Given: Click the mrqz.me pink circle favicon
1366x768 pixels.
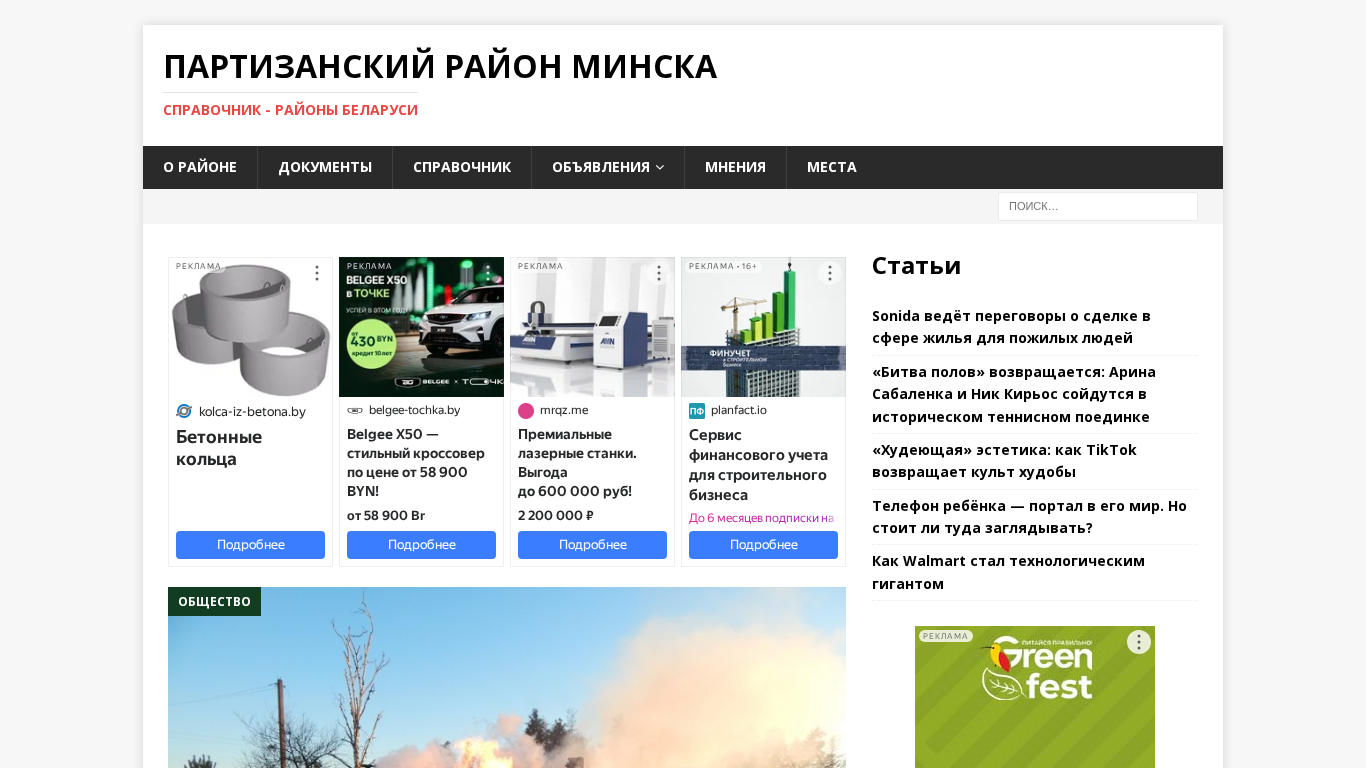Looking at the screenshot, I should click(x=526, y=410).
